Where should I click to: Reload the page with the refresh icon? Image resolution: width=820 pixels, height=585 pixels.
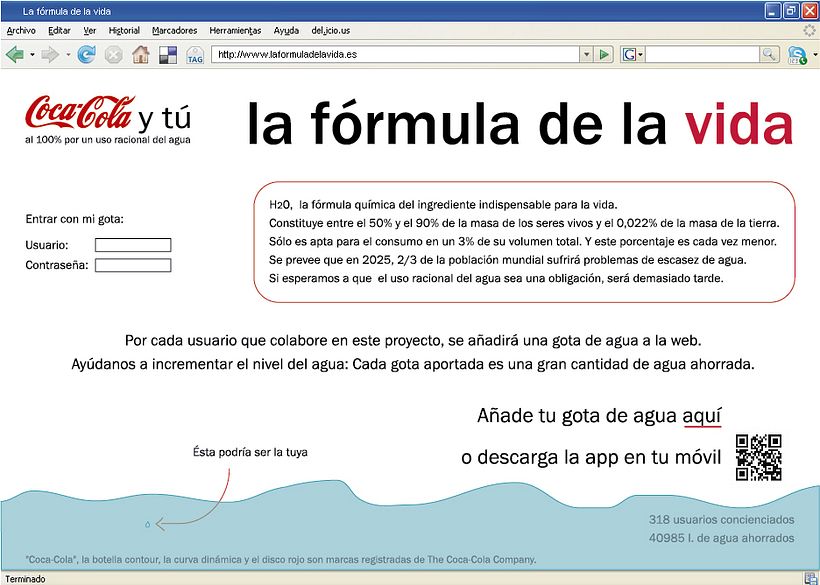[86, 54]
